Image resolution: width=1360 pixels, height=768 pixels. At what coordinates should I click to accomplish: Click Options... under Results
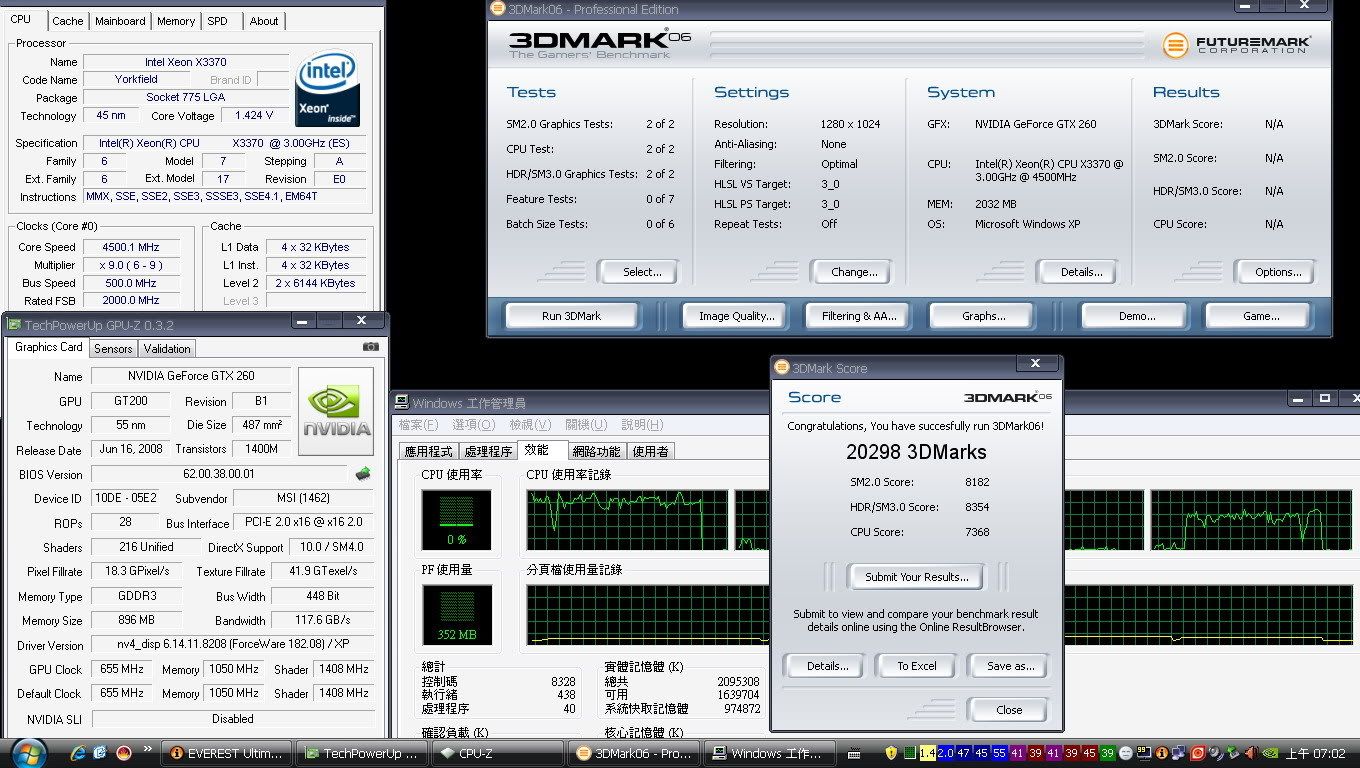coord(1274,272)
